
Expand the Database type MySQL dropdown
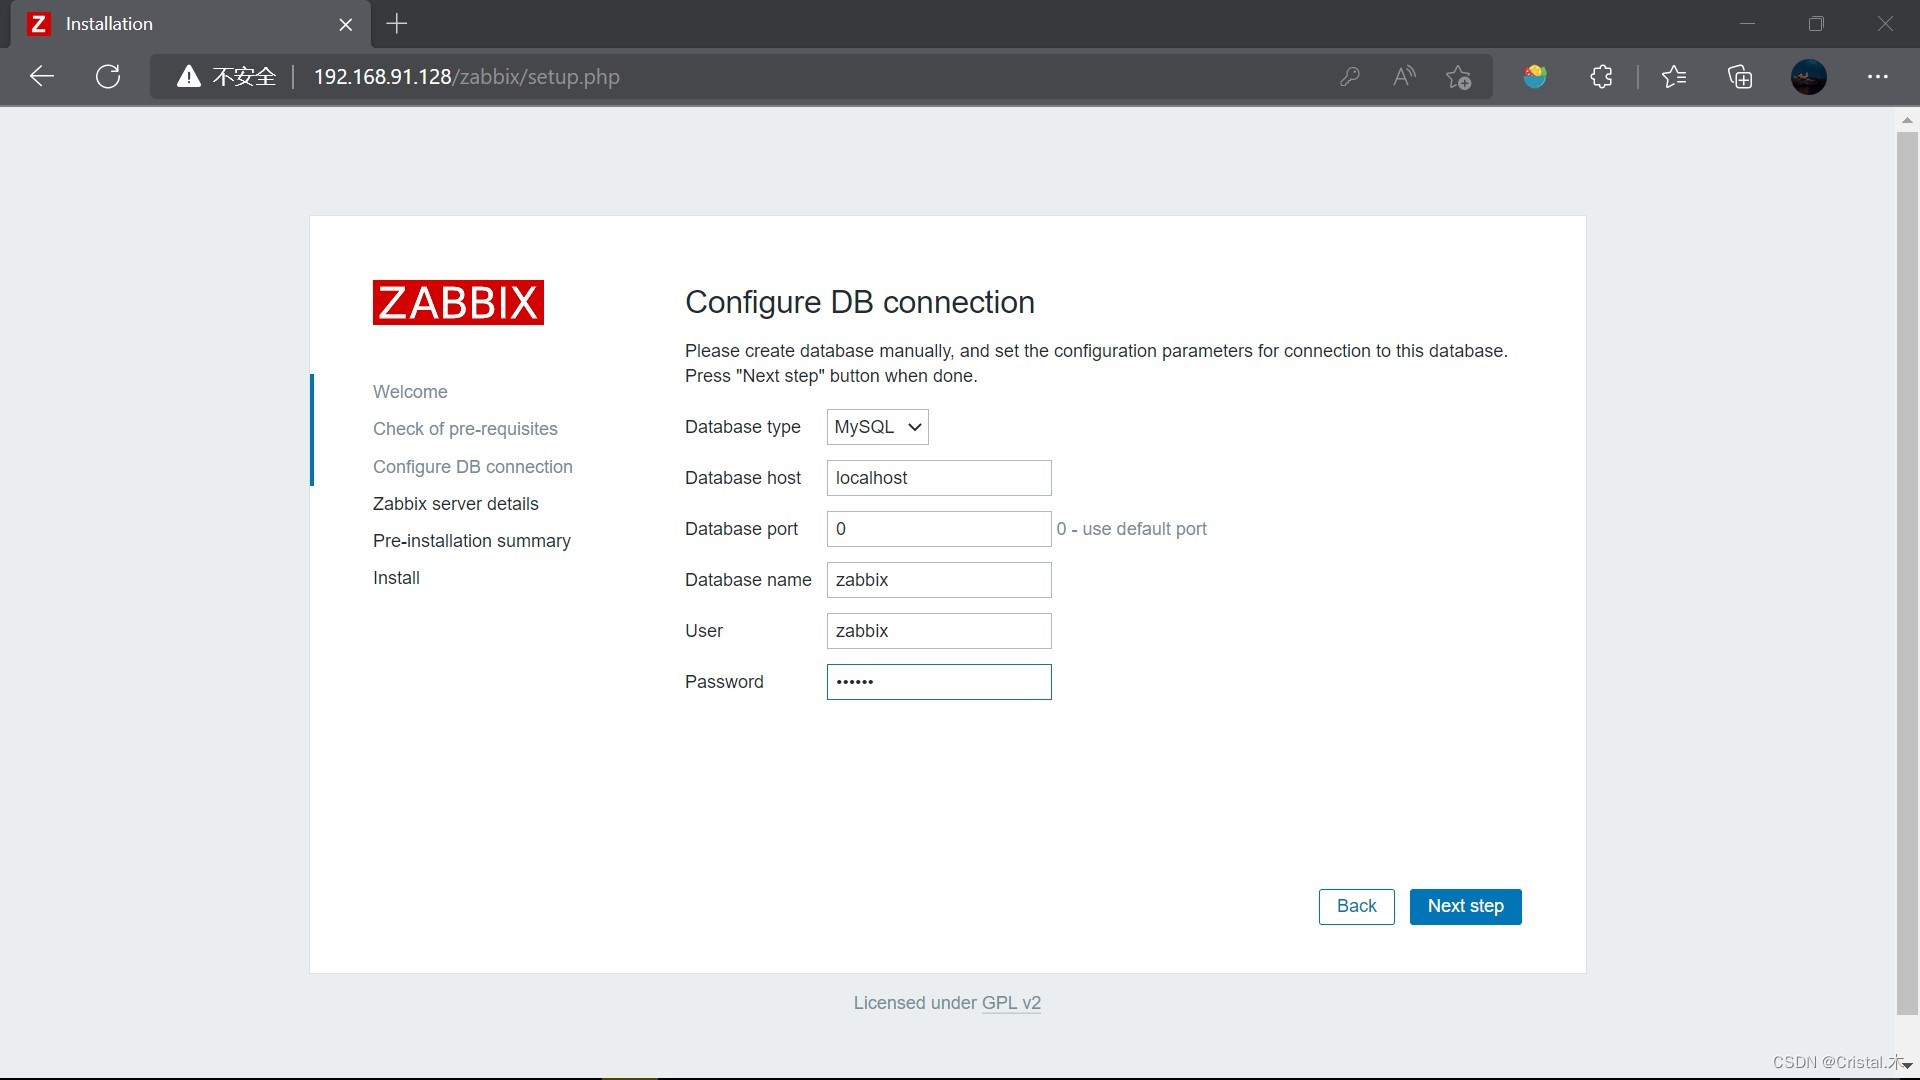[877, 427]
